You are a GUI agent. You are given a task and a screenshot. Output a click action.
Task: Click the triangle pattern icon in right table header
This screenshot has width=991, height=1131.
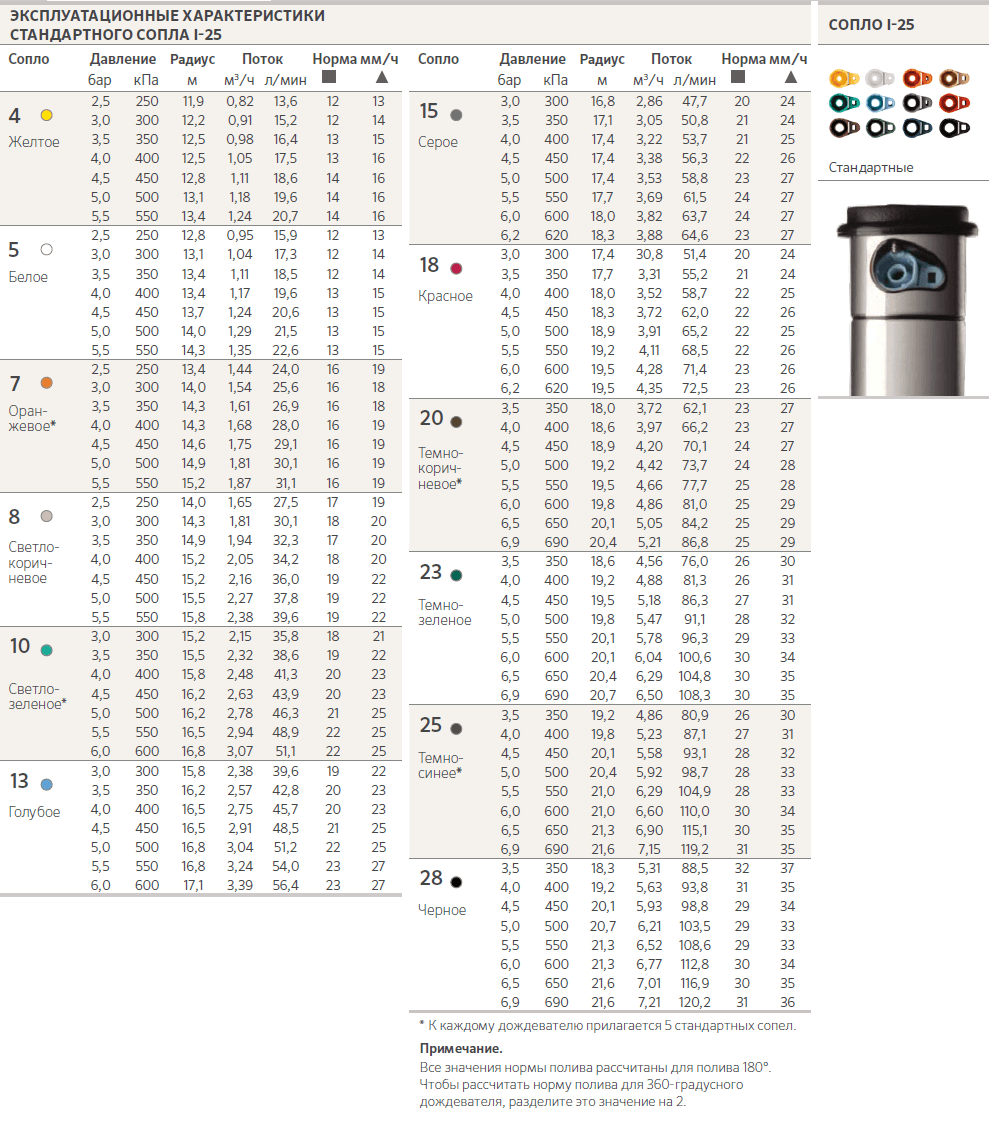pyautogui.click(x=790, y=77)
